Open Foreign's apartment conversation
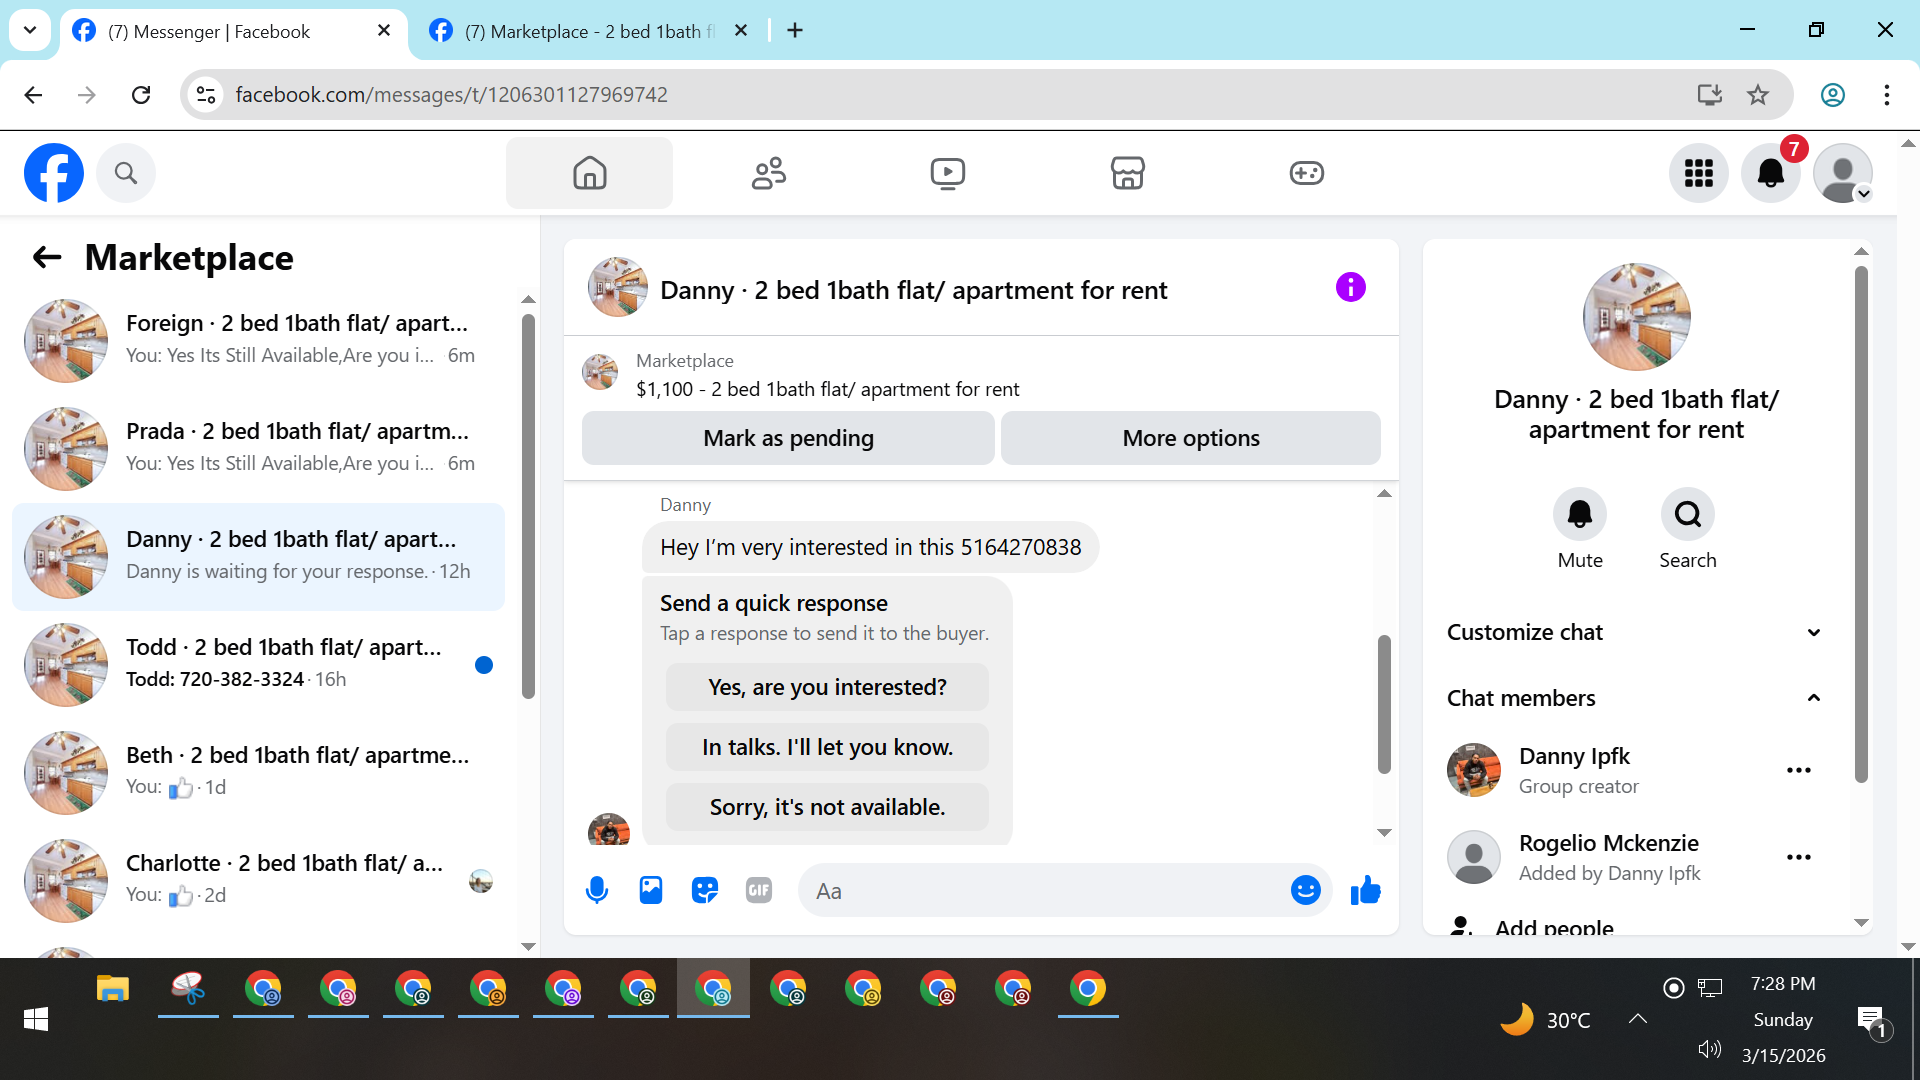1920x1080 pixels. click(258, 340)
